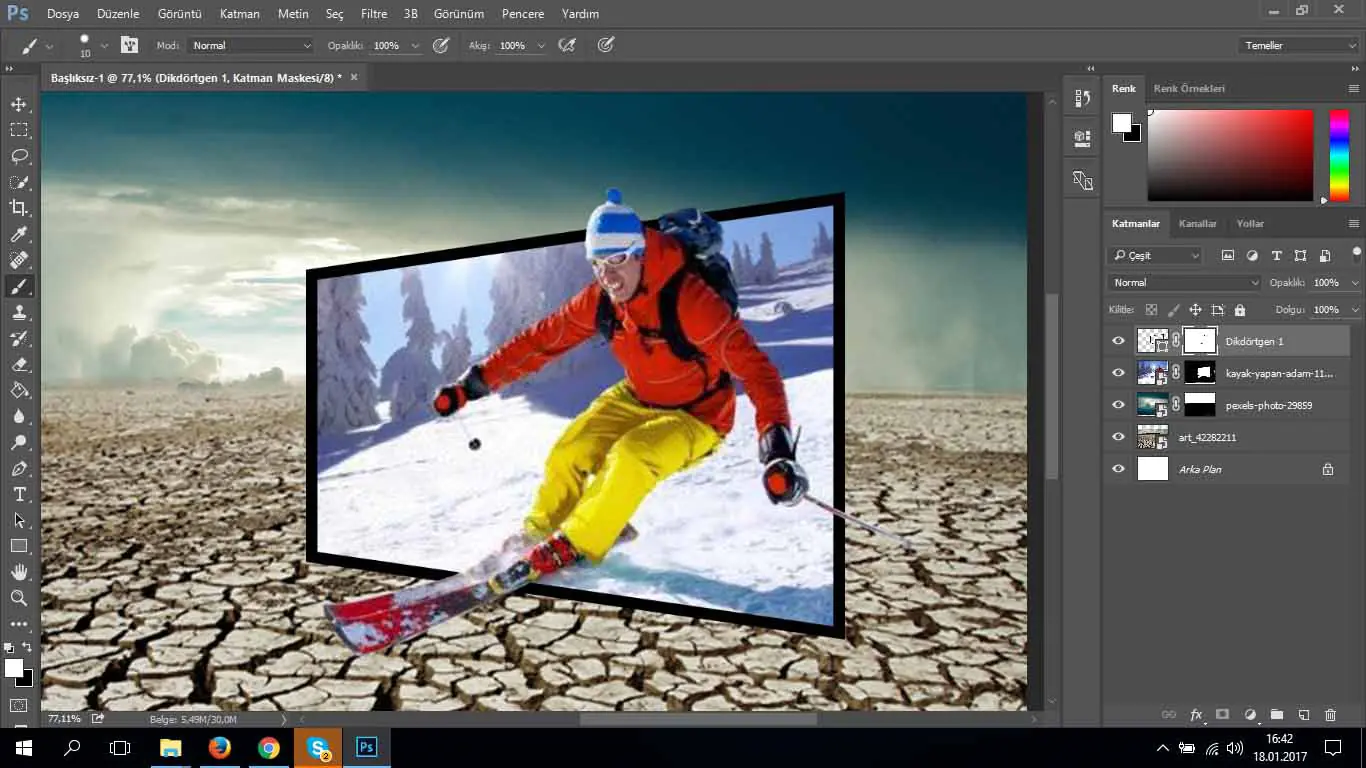Viewport: 1366px width, 768px height.
Task: Delete layer using trash icon
Action: click(x=1330, y=715)
